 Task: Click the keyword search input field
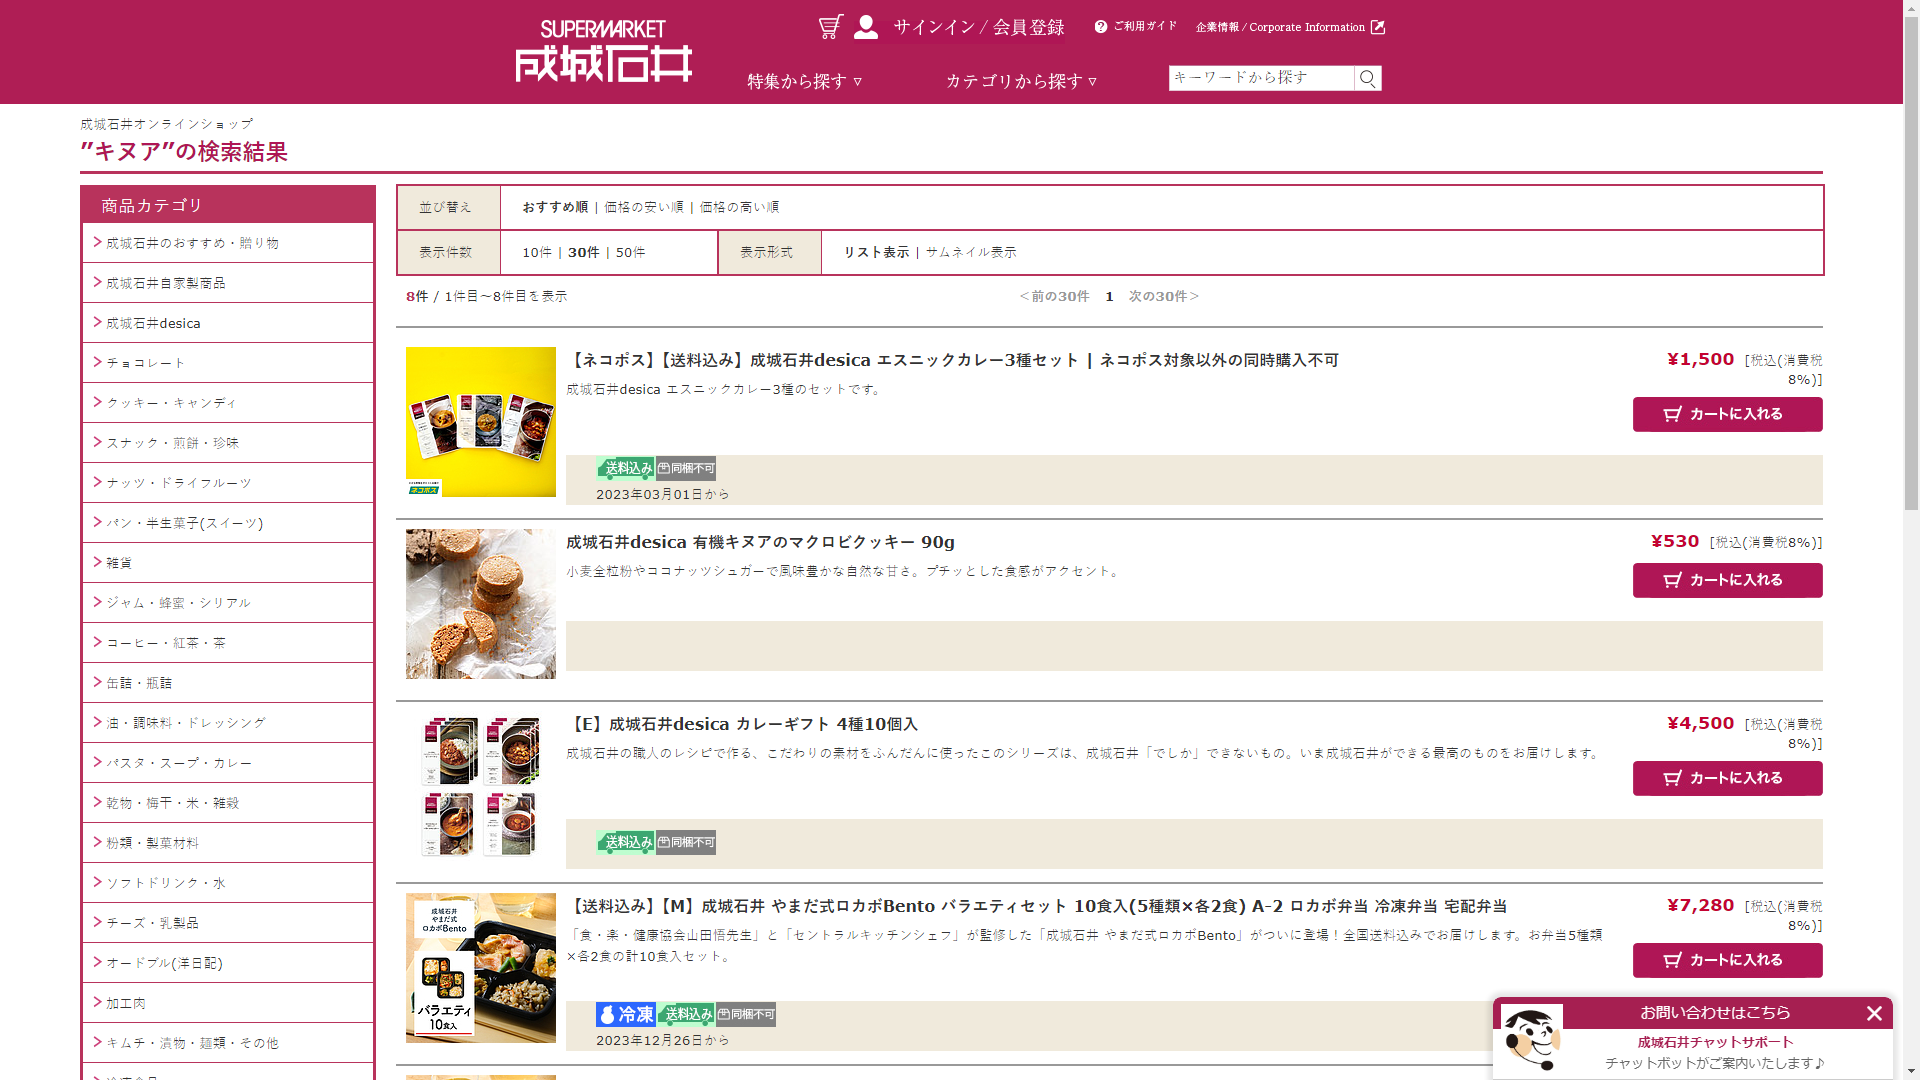[1260, 78]
